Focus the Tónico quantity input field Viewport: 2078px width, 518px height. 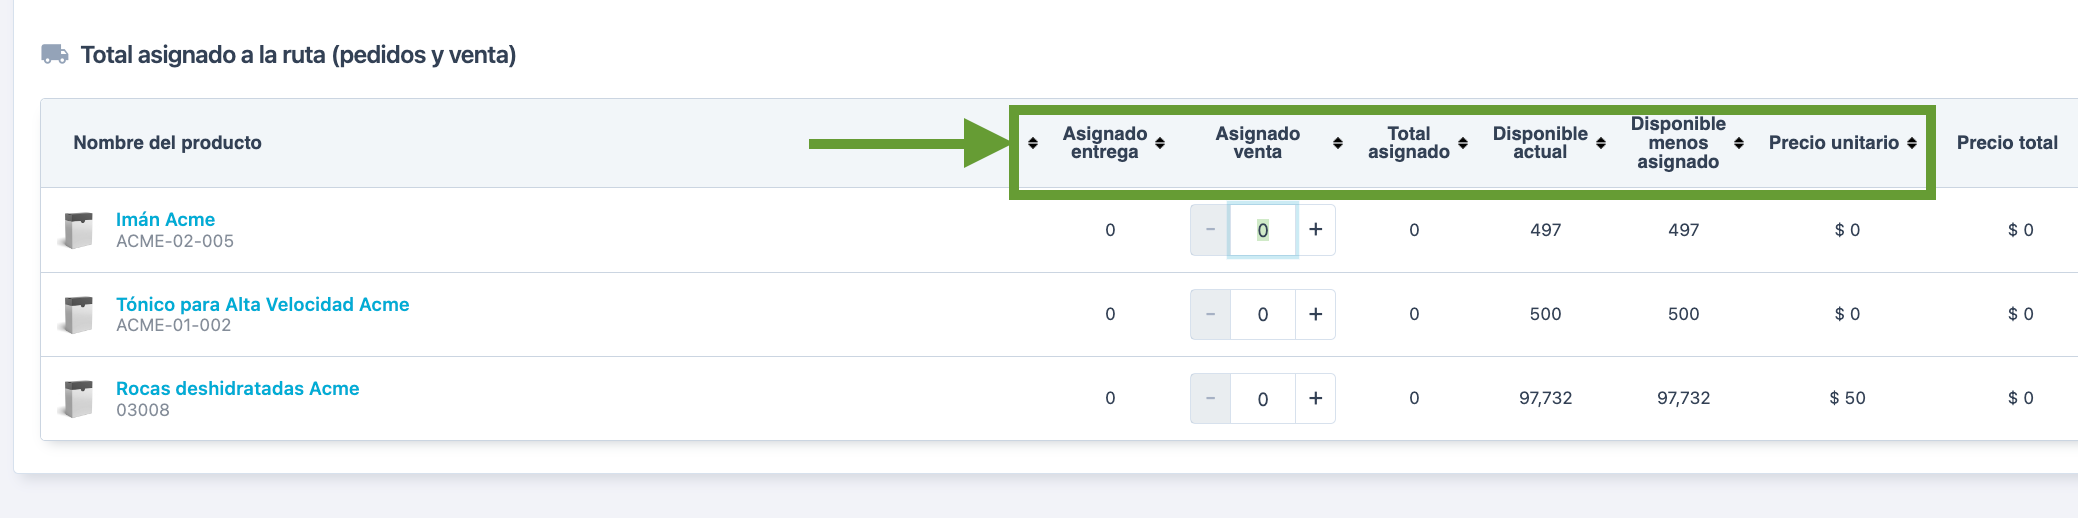[x=1263, y=314]
